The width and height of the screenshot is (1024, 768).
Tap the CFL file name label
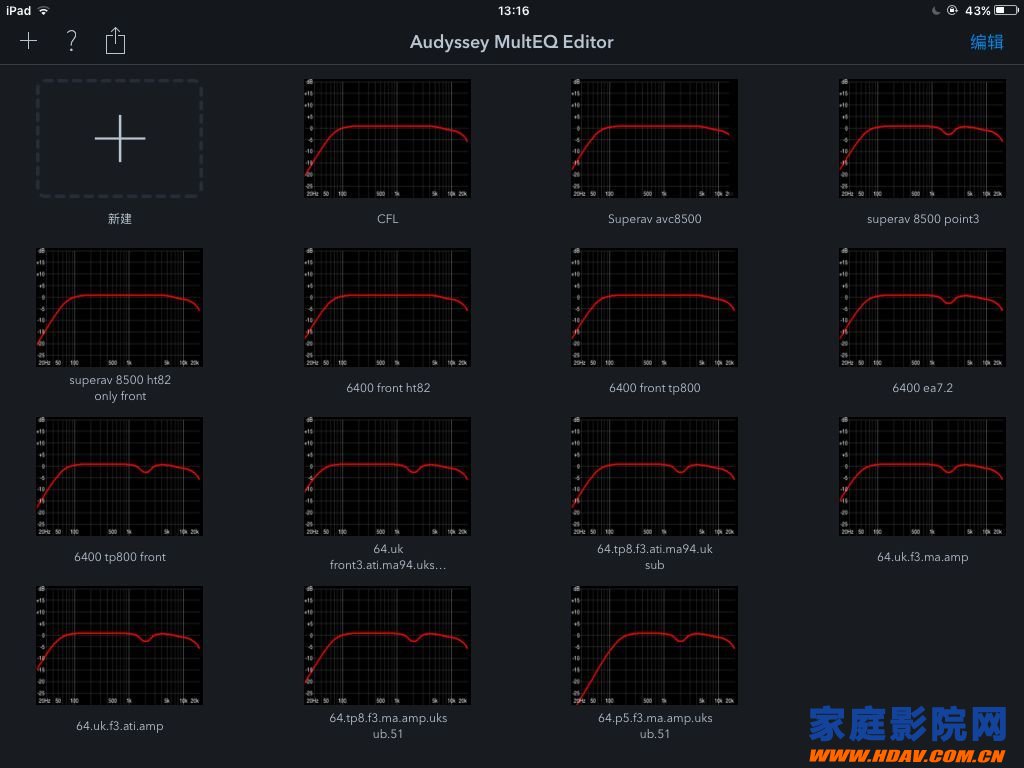pos(387,219)
